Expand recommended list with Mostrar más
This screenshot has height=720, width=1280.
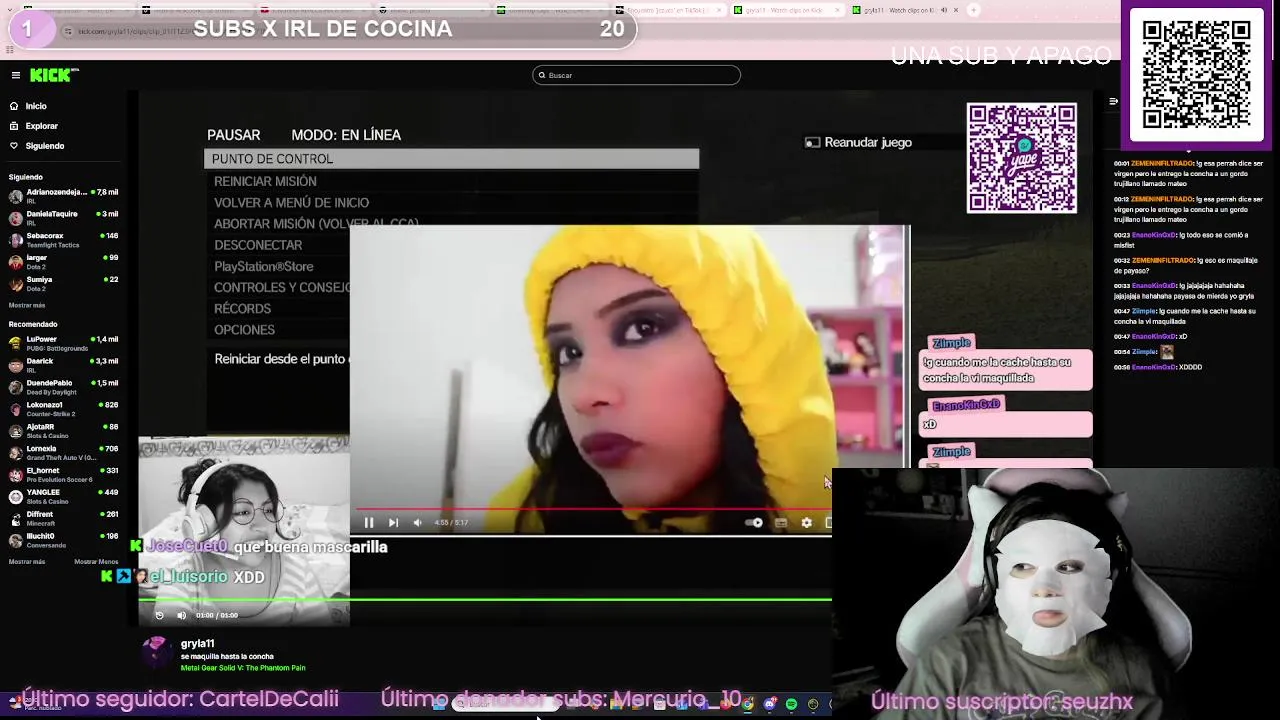click(x=27, y=562)
